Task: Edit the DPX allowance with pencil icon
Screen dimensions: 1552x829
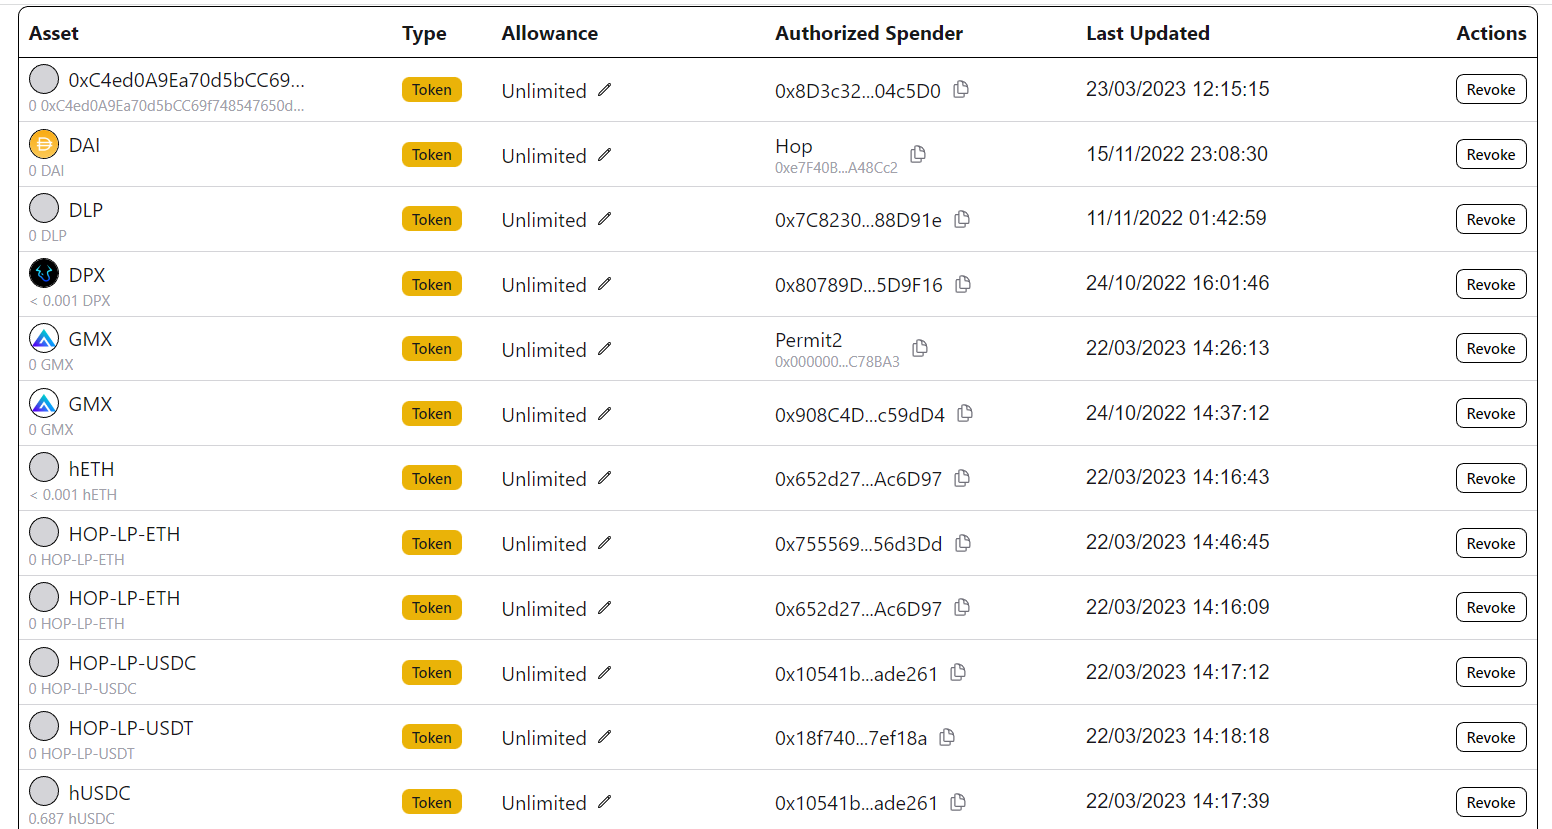Action: (x=604, y=284)
